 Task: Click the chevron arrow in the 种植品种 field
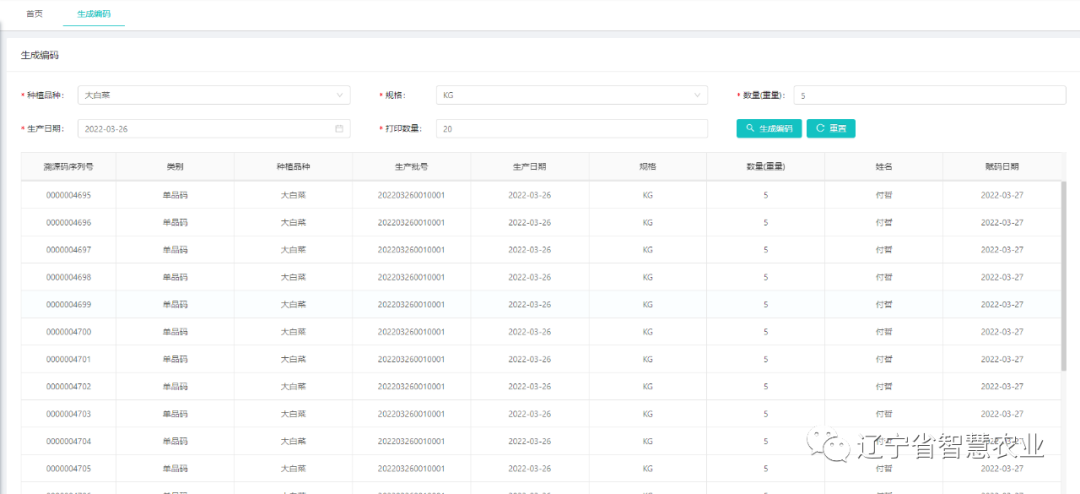340,95
